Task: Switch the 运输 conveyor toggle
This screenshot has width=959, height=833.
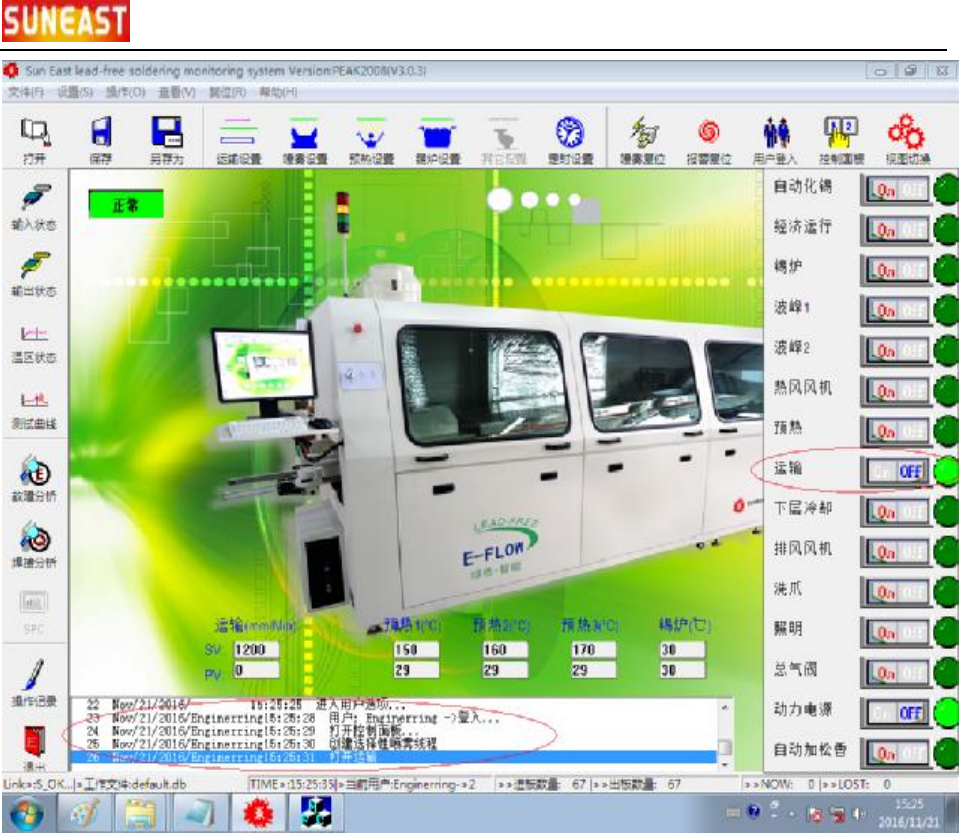Action: pyautogui.click(x=897, y=472)
